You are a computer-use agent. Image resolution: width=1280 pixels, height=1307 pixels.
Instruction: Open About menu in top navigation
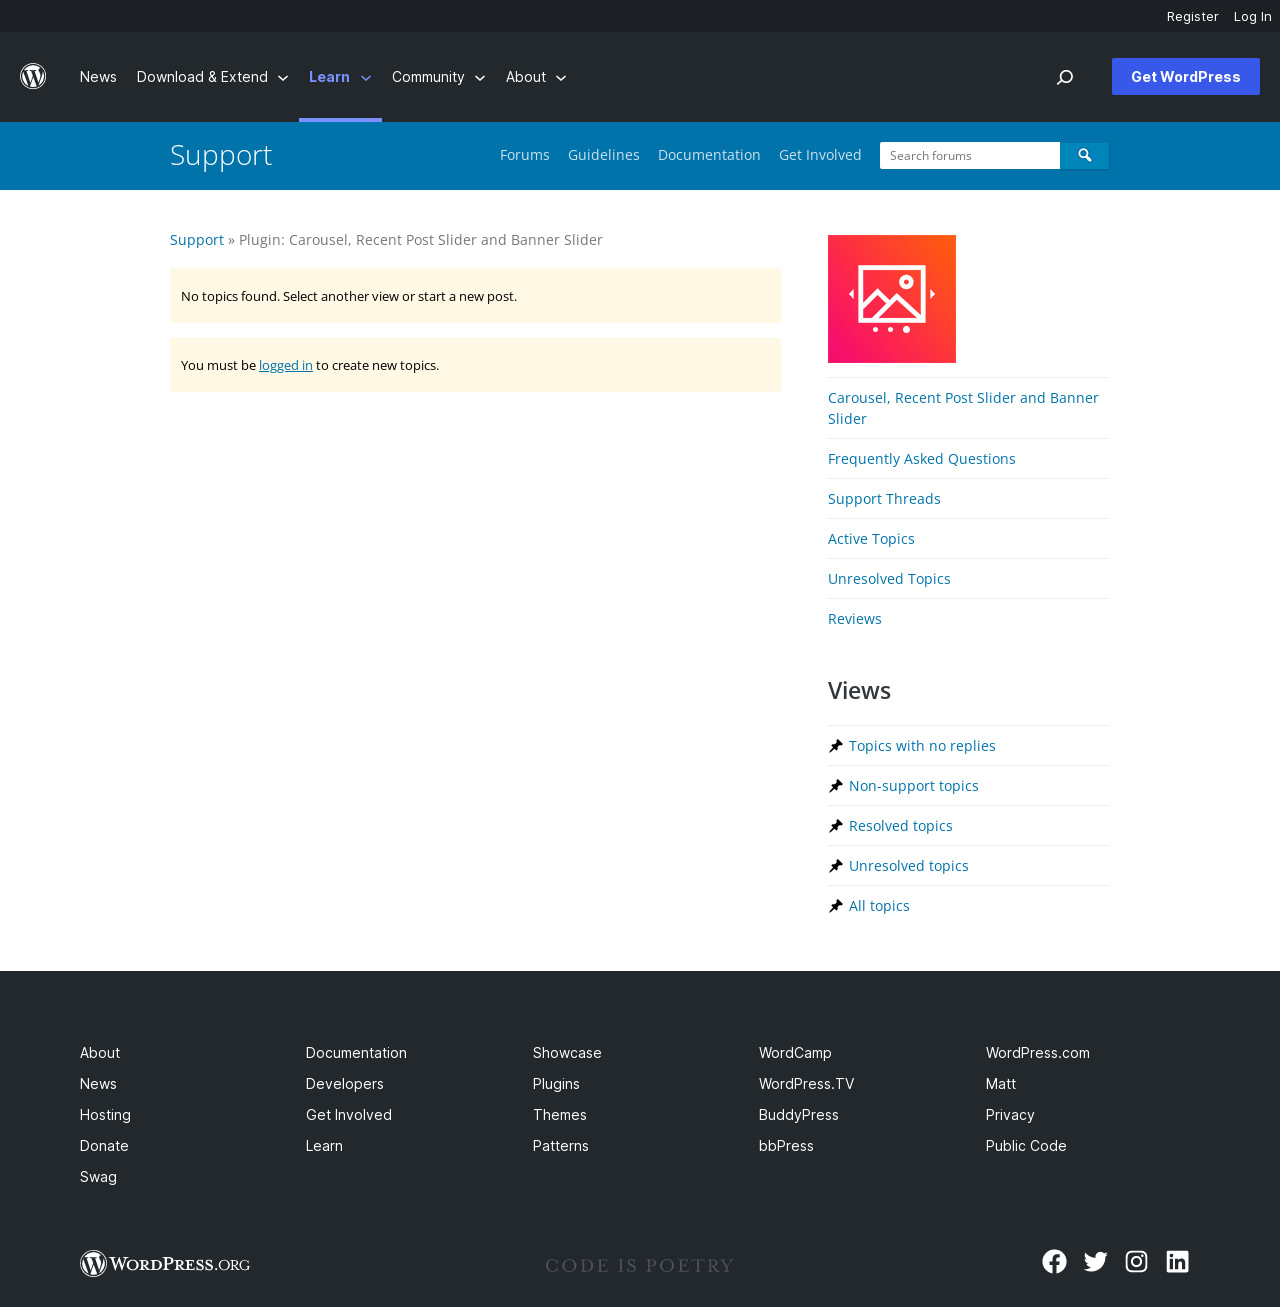coord(526,77)
